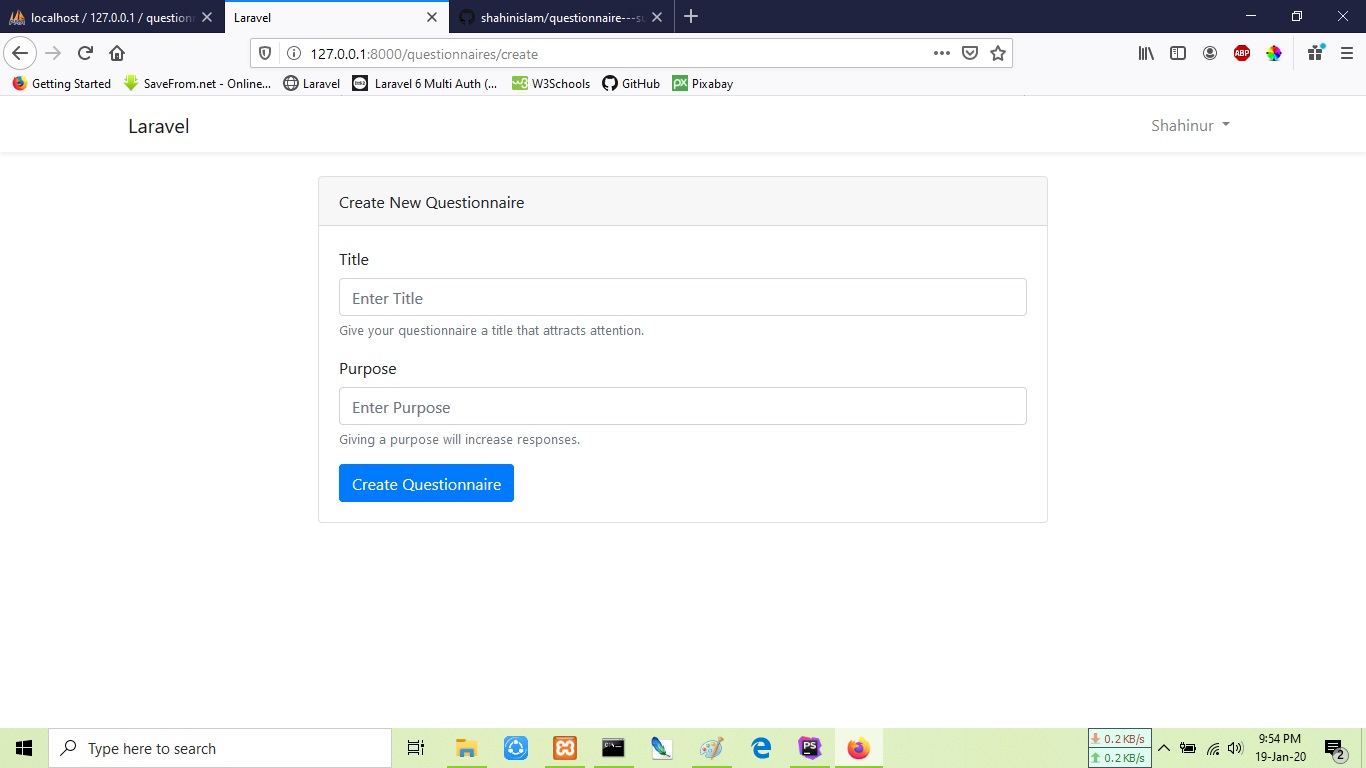Open PhpStorm from the taskbar

pos(809,747)
